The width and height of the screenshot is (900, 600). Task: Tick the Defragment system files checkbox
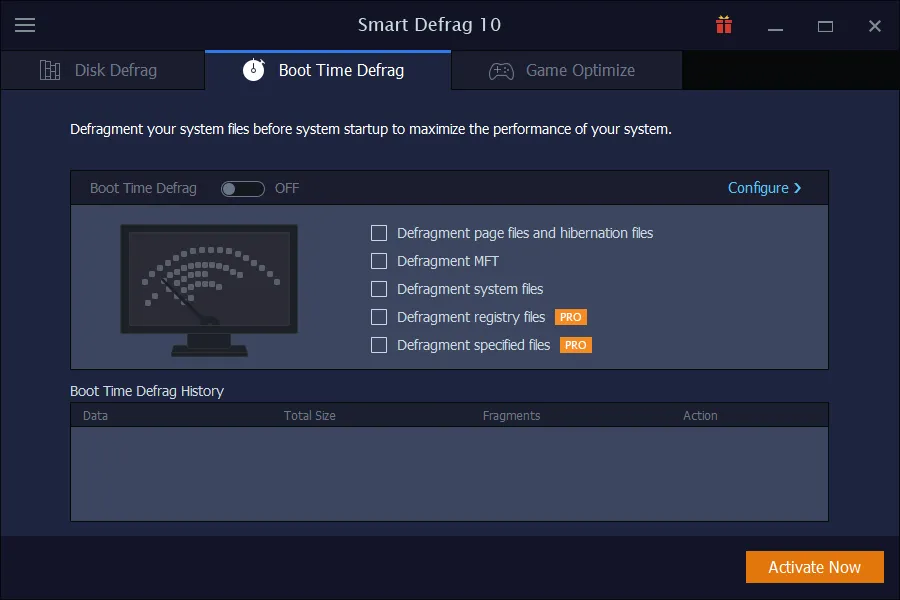tap(379, 289)
